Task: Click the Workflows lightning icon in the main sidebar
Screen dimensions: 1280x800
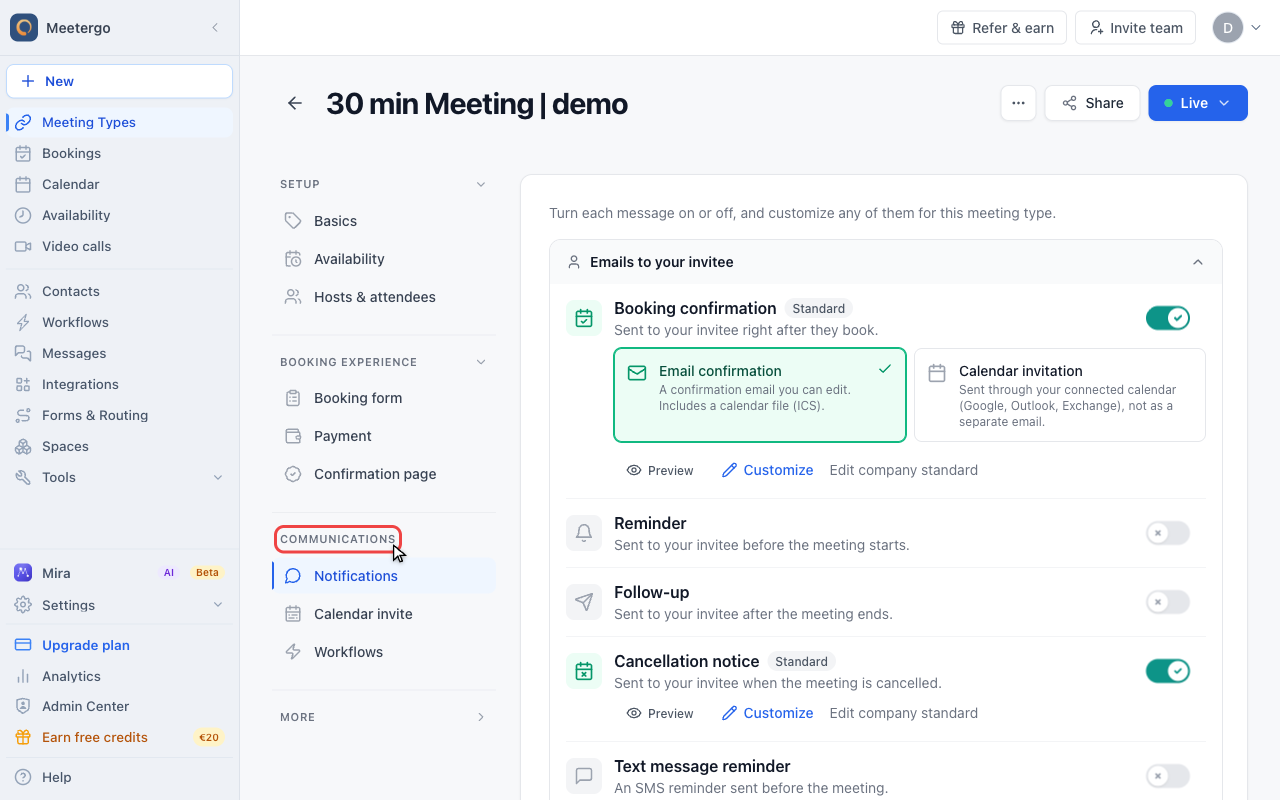Action: coord(23,322)
